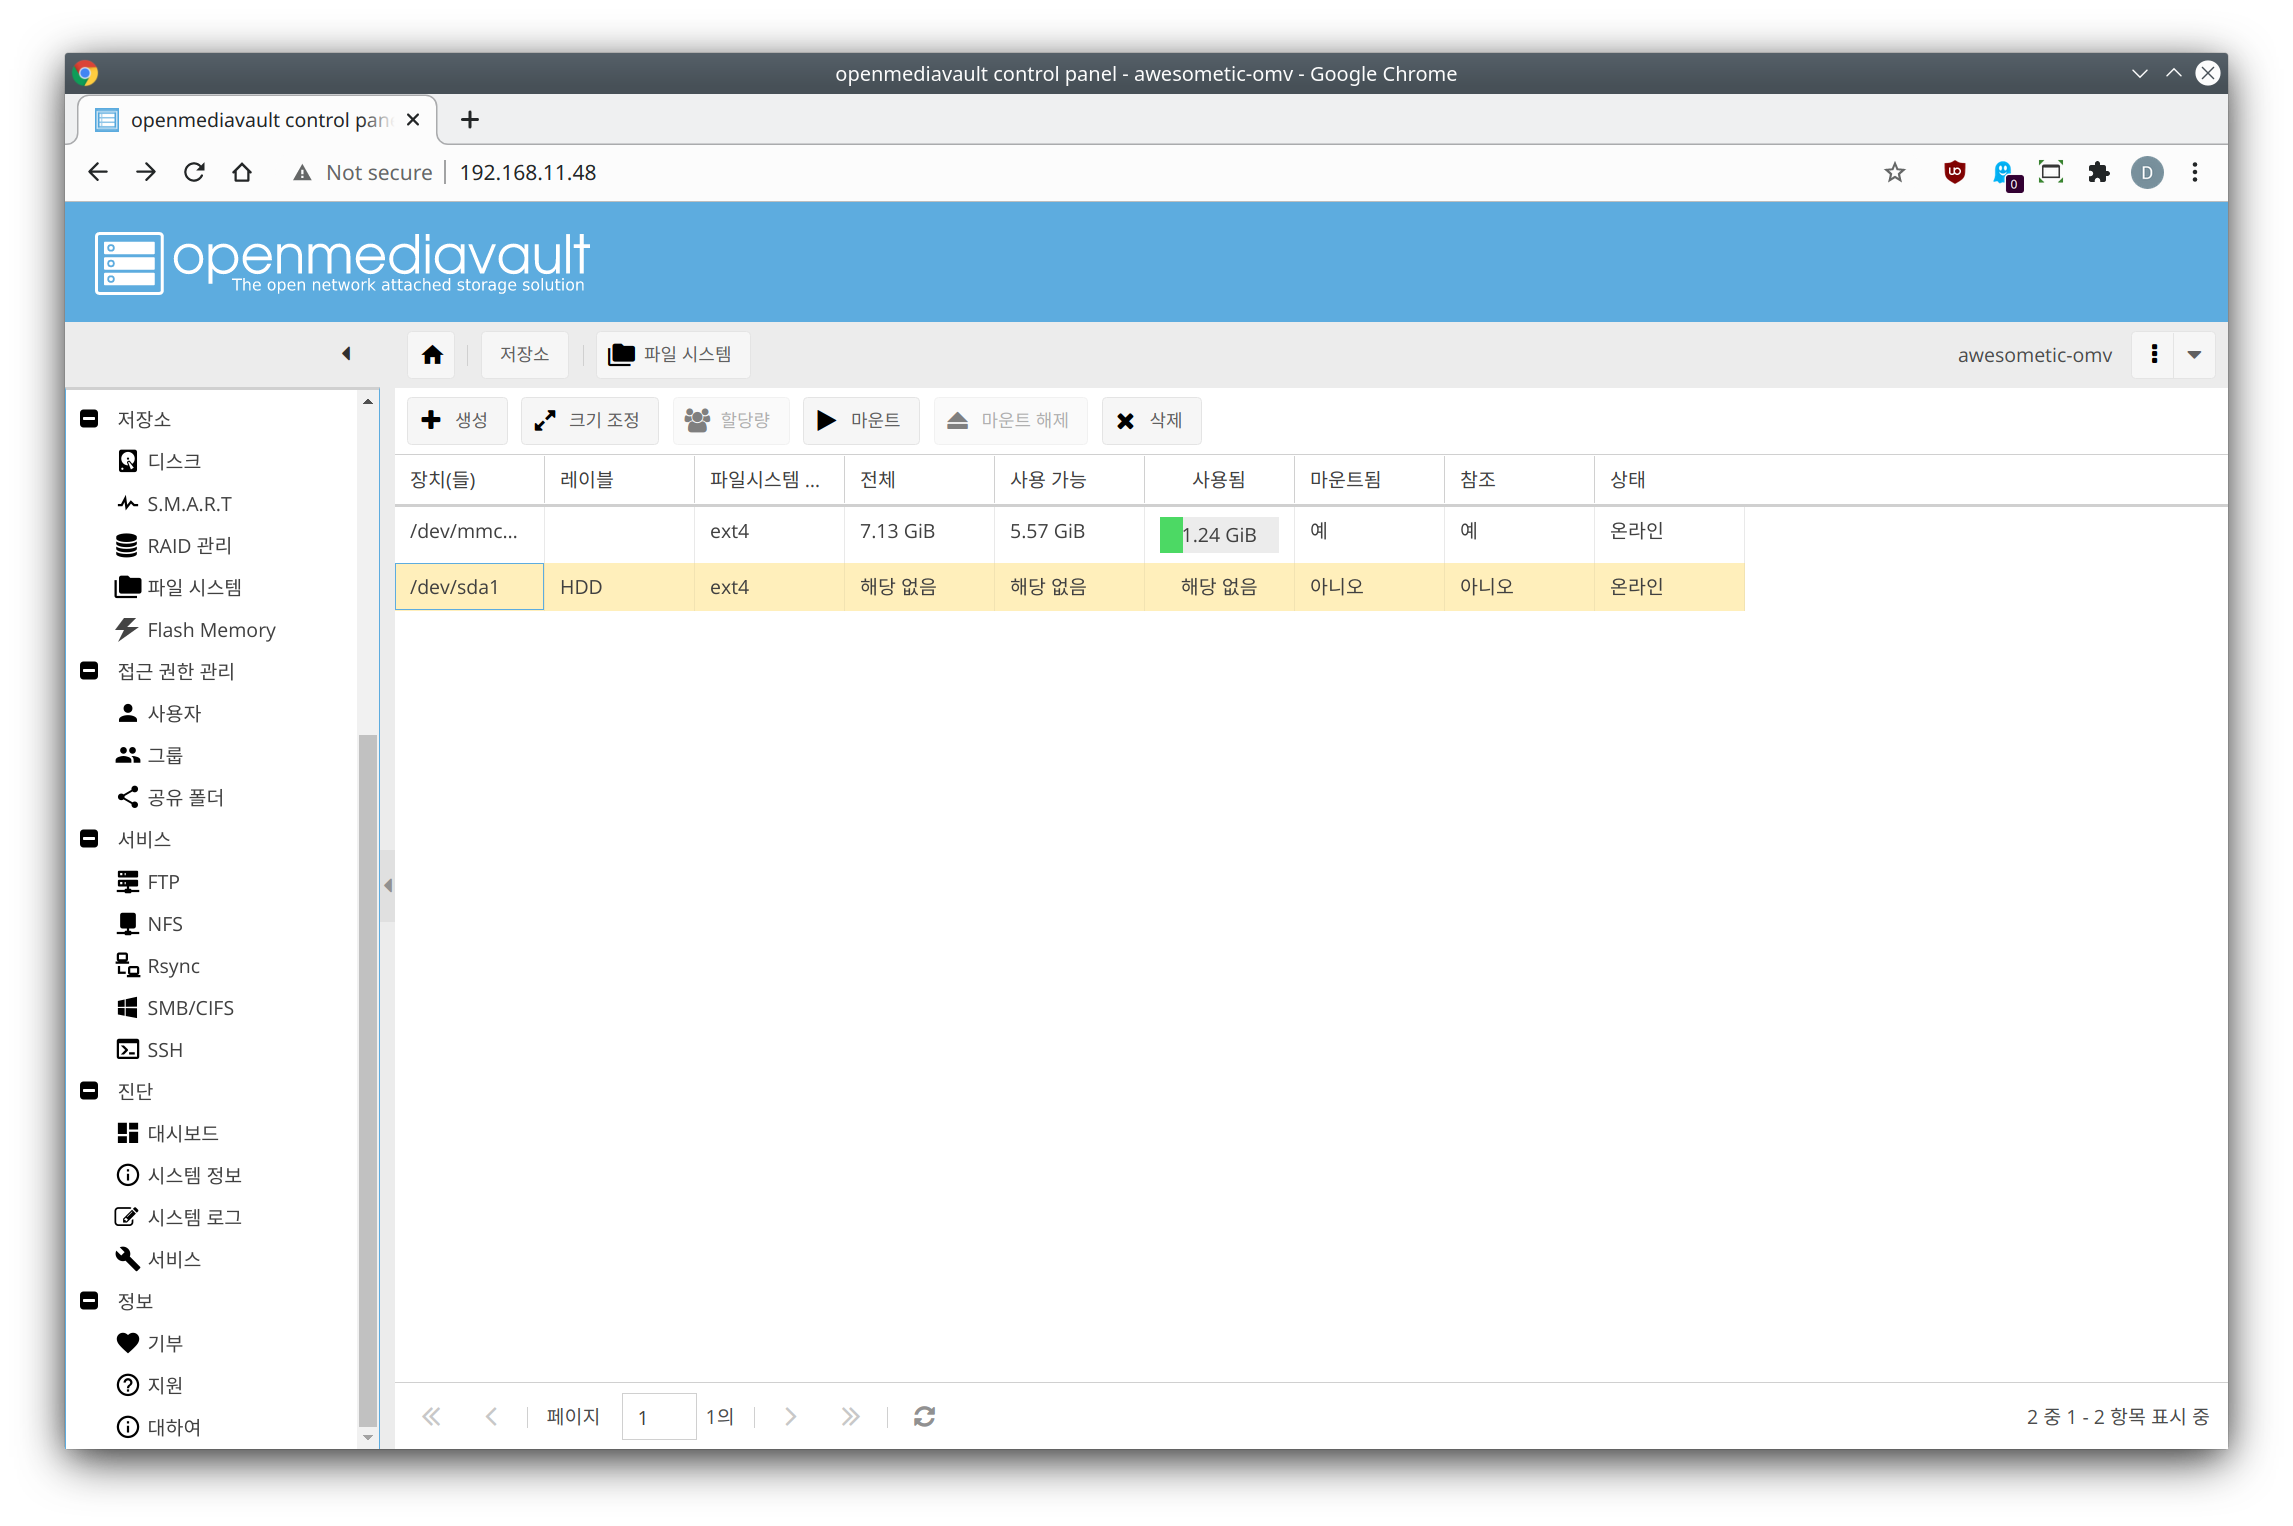This screenshot has height=1526, width=2293.
Task: Open Flash Memory in the sidebar
Action: [x=210, y=630]
